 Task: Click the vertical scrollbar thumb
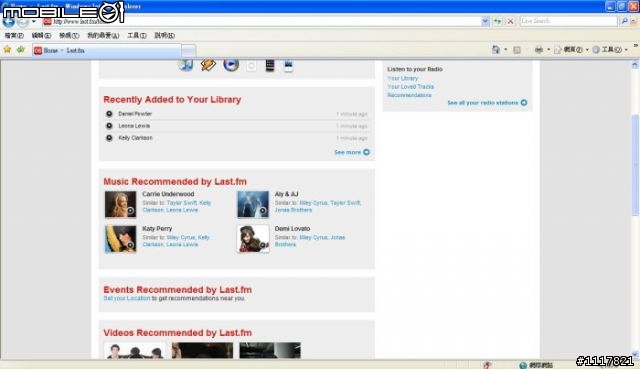pyautogui.click(x=635, y=165)
